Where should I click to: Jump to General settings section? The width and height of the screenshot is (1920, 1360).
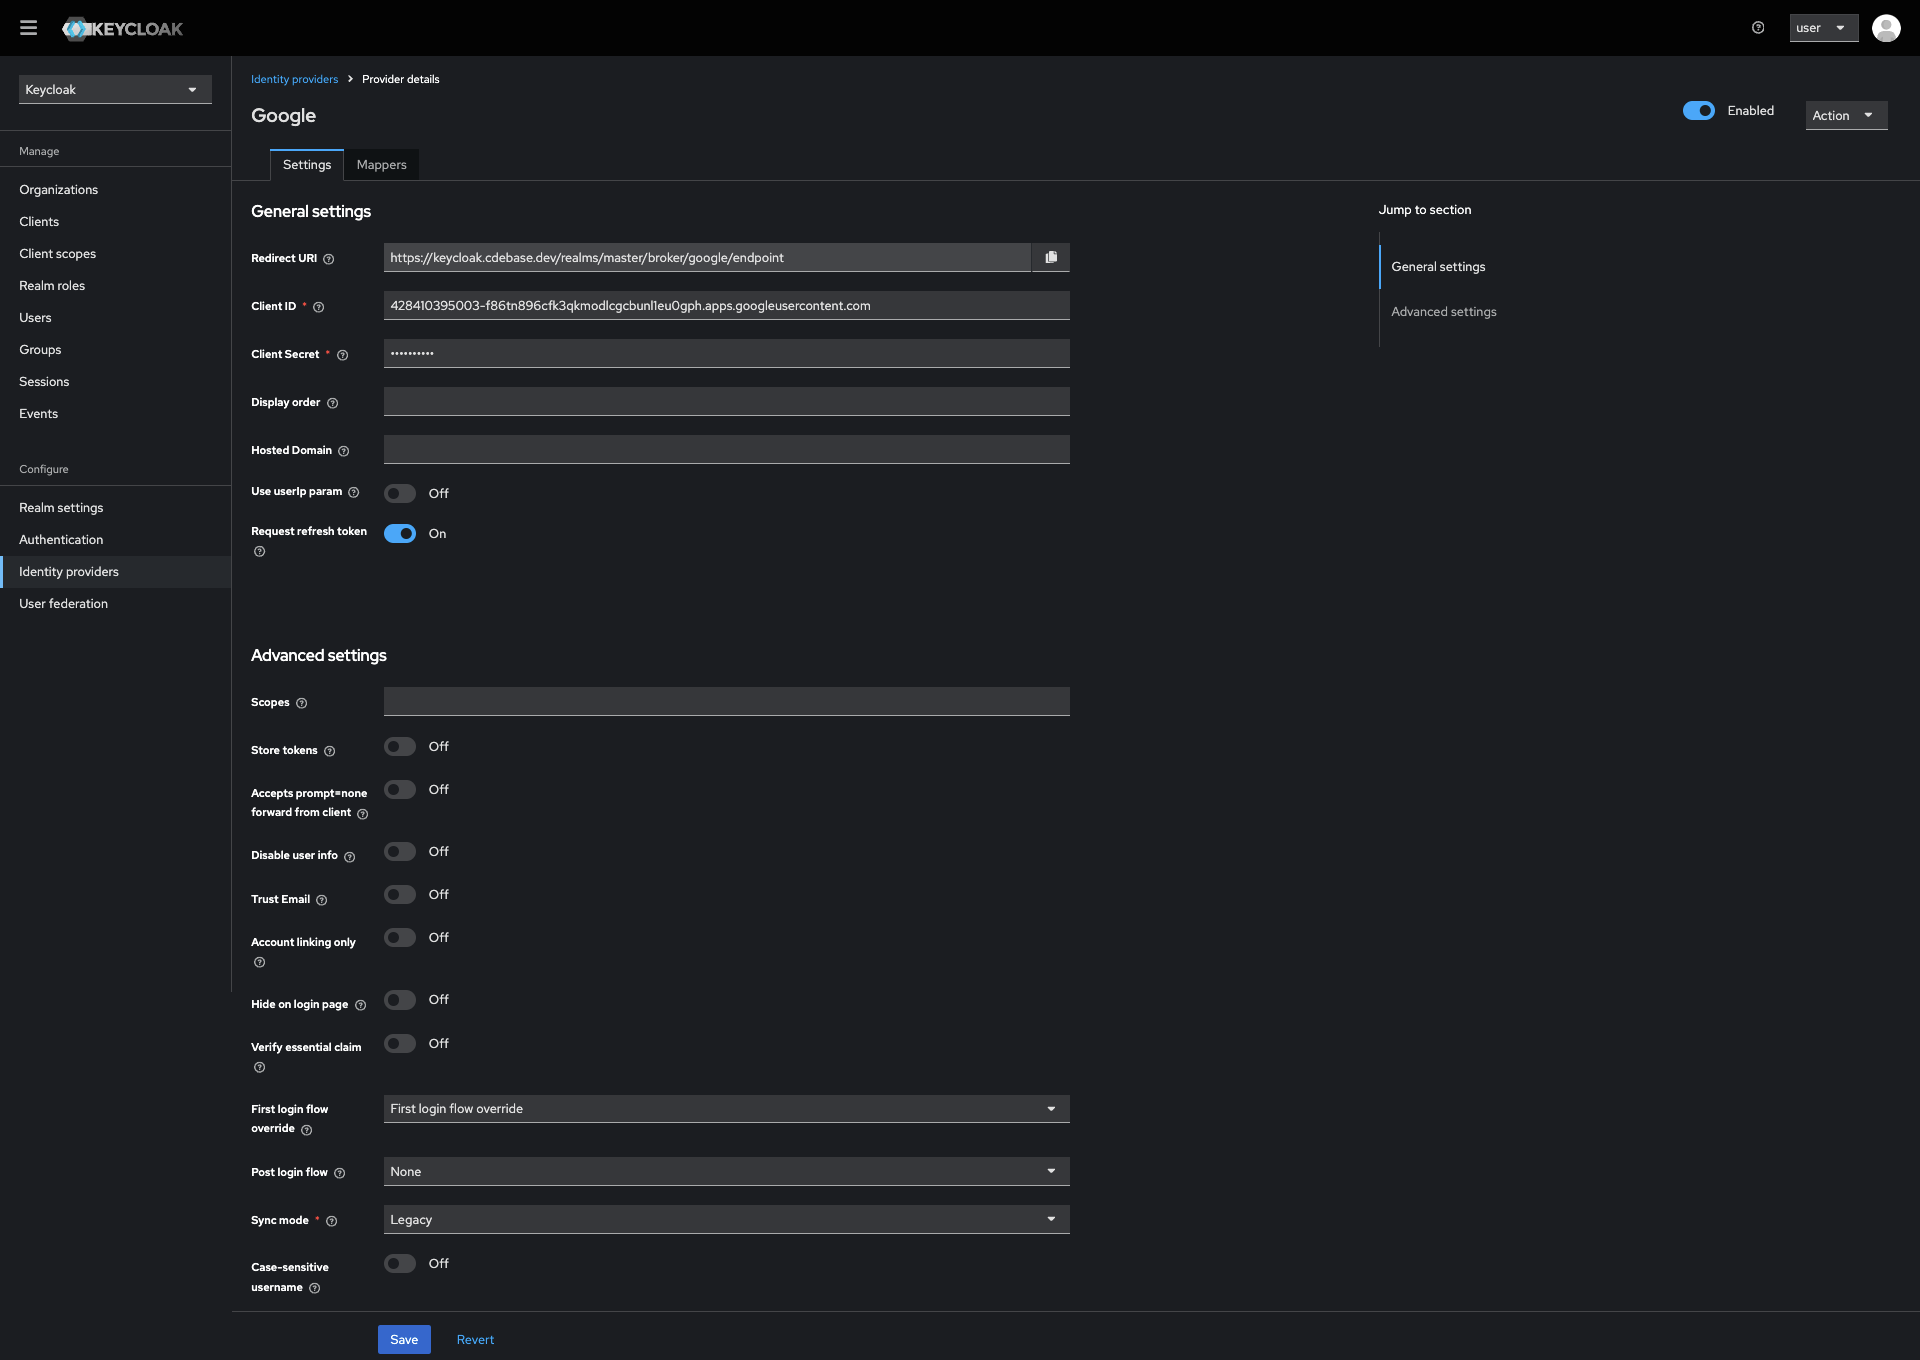tap(1438, 266)
